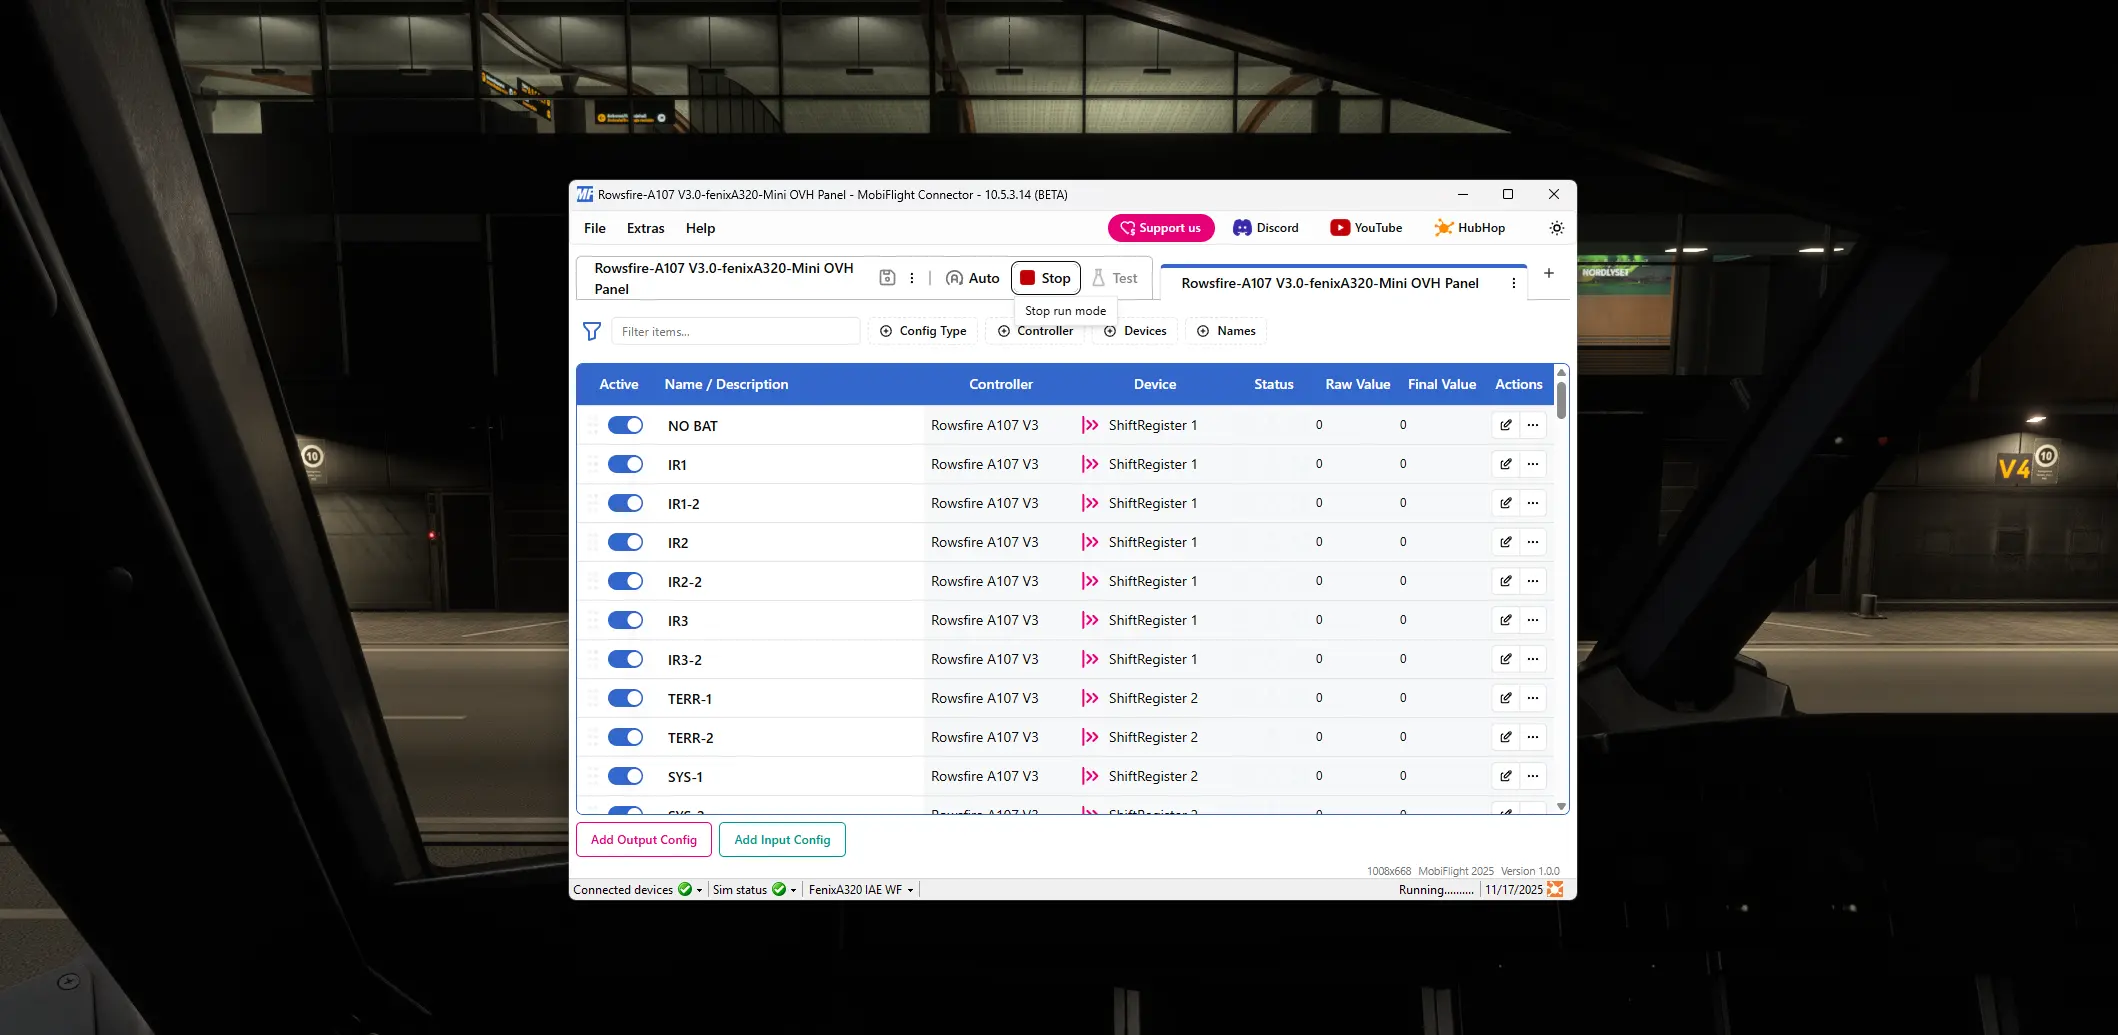This screenshot has height=1035, width=2118.
Task: Click the Filter items search field
Action: (x=735, y=331)
